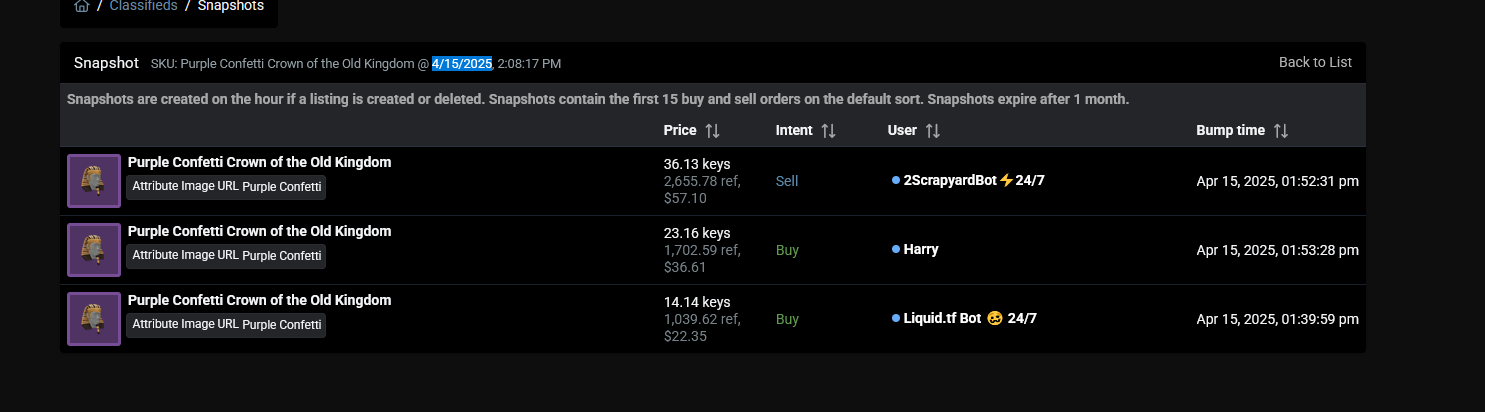Open item title in 23.16 keys listing
This screenshot has height=412, width=1485.
click(259, 231)
